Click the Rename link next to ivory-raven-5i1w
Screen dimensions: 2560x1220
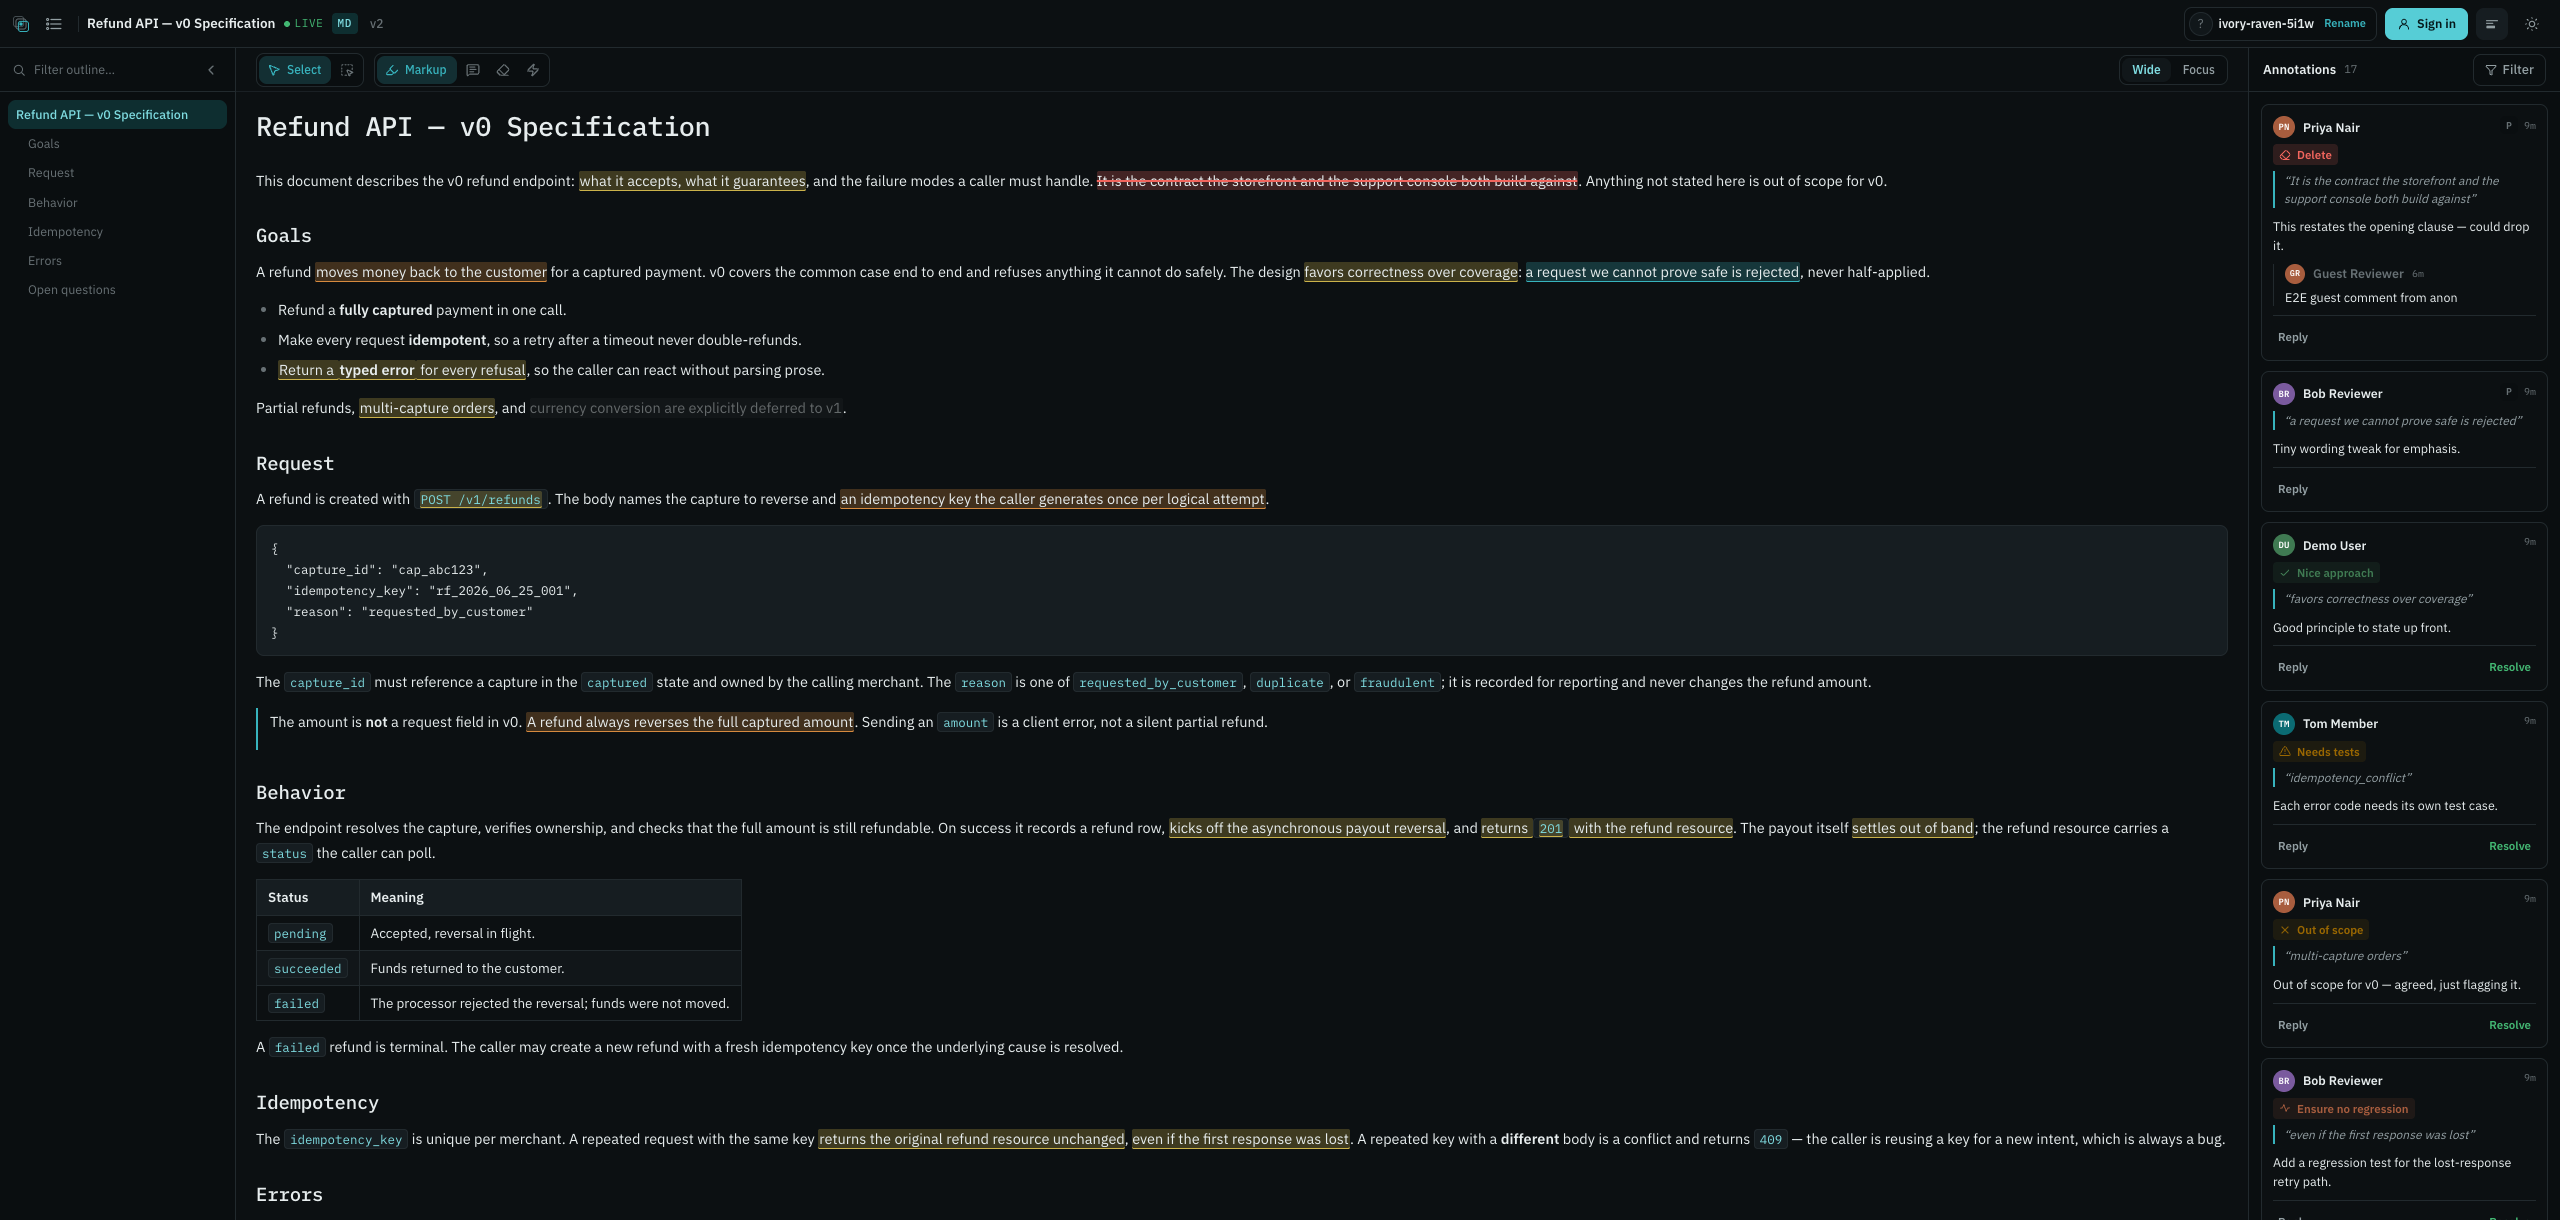2345,24
